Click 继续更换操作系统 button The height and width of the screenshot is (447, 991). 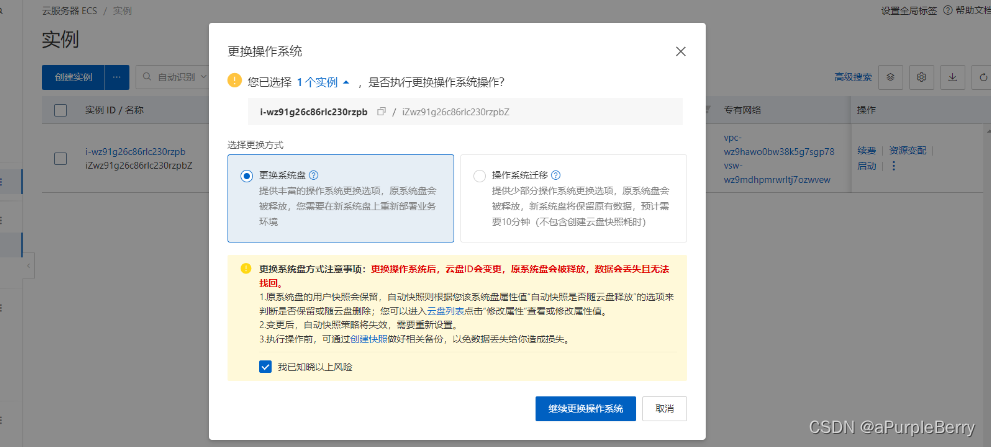pyautogui.click(x=585, y=408)
